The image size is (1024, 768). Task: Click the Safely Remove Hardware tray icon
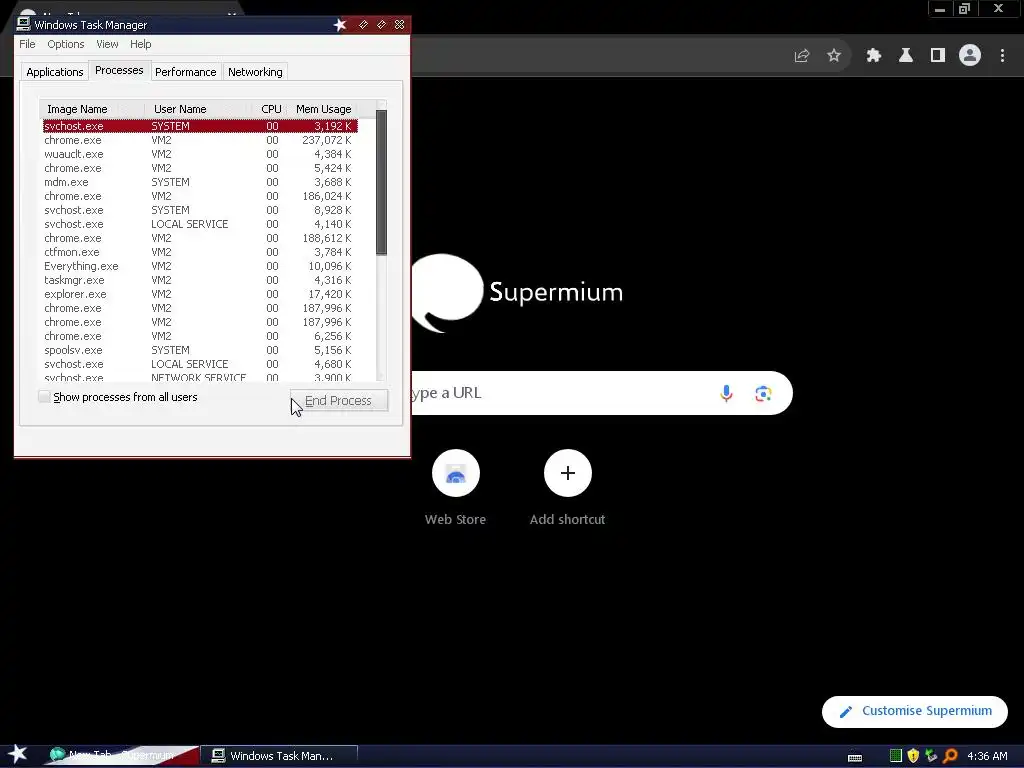tap(931, 756)
